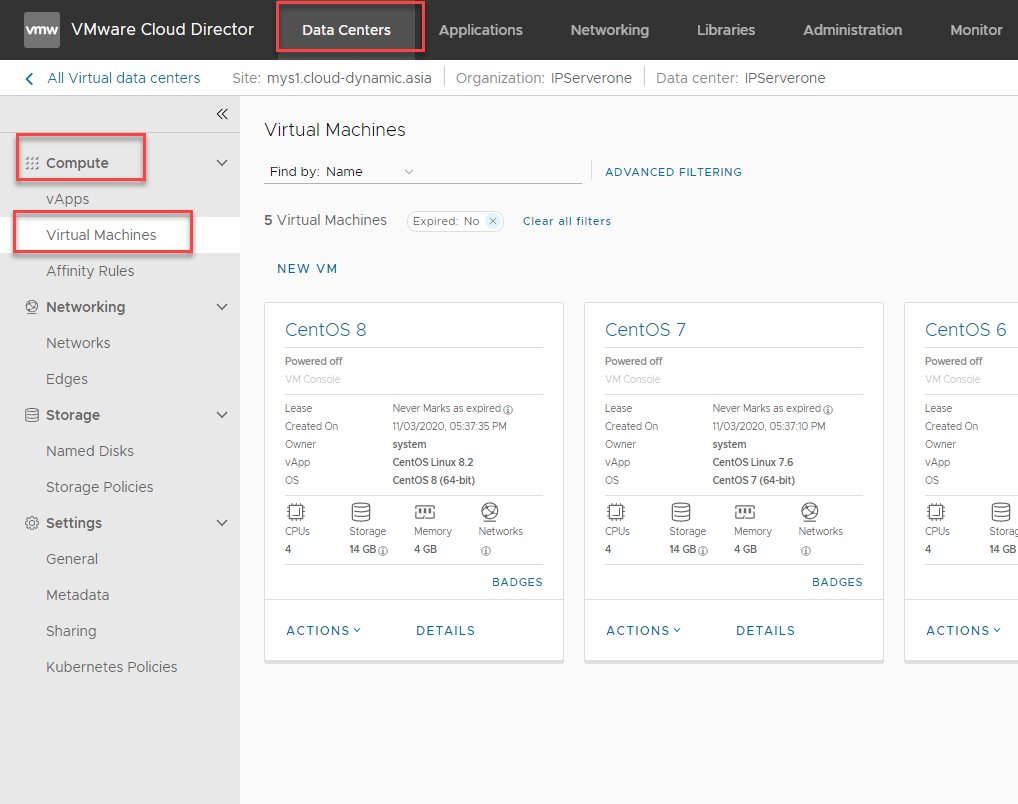The height and width of the screenshot is (804, 1018).
Task: Open Storage Policies in sidebar
Action: tap(99, 487)
